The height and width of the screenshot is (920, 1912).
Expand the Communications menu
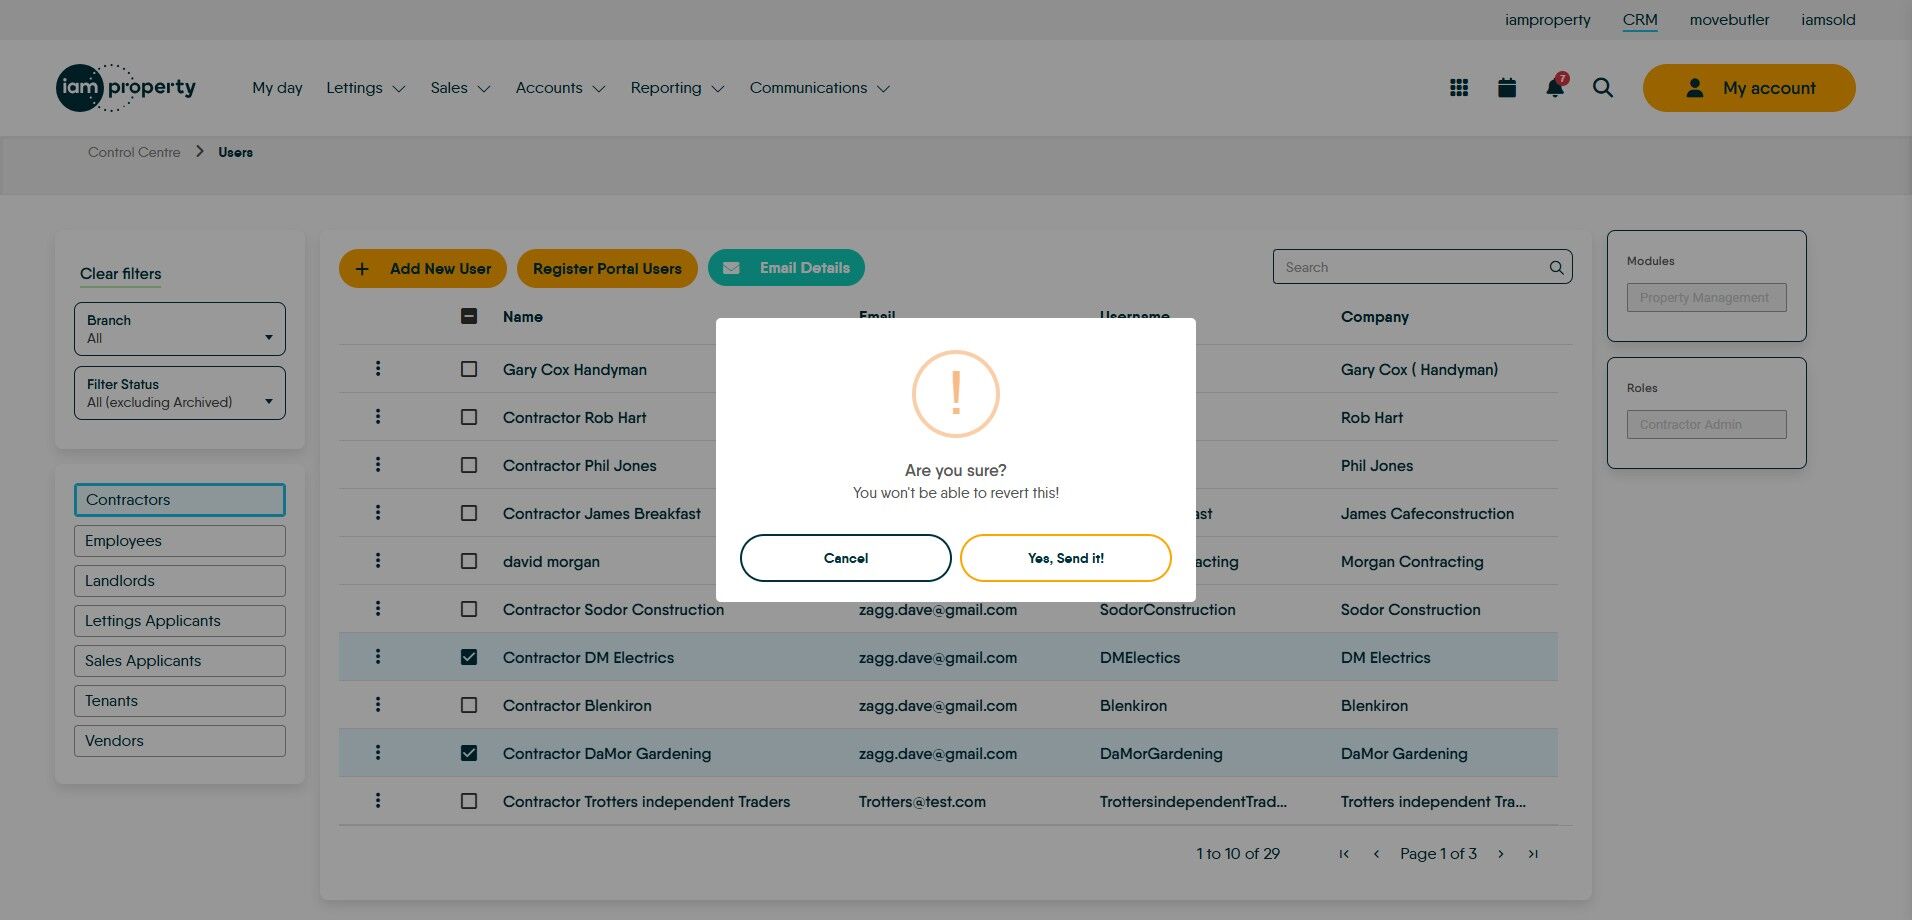pyautogui.click(x=820, y=88)
